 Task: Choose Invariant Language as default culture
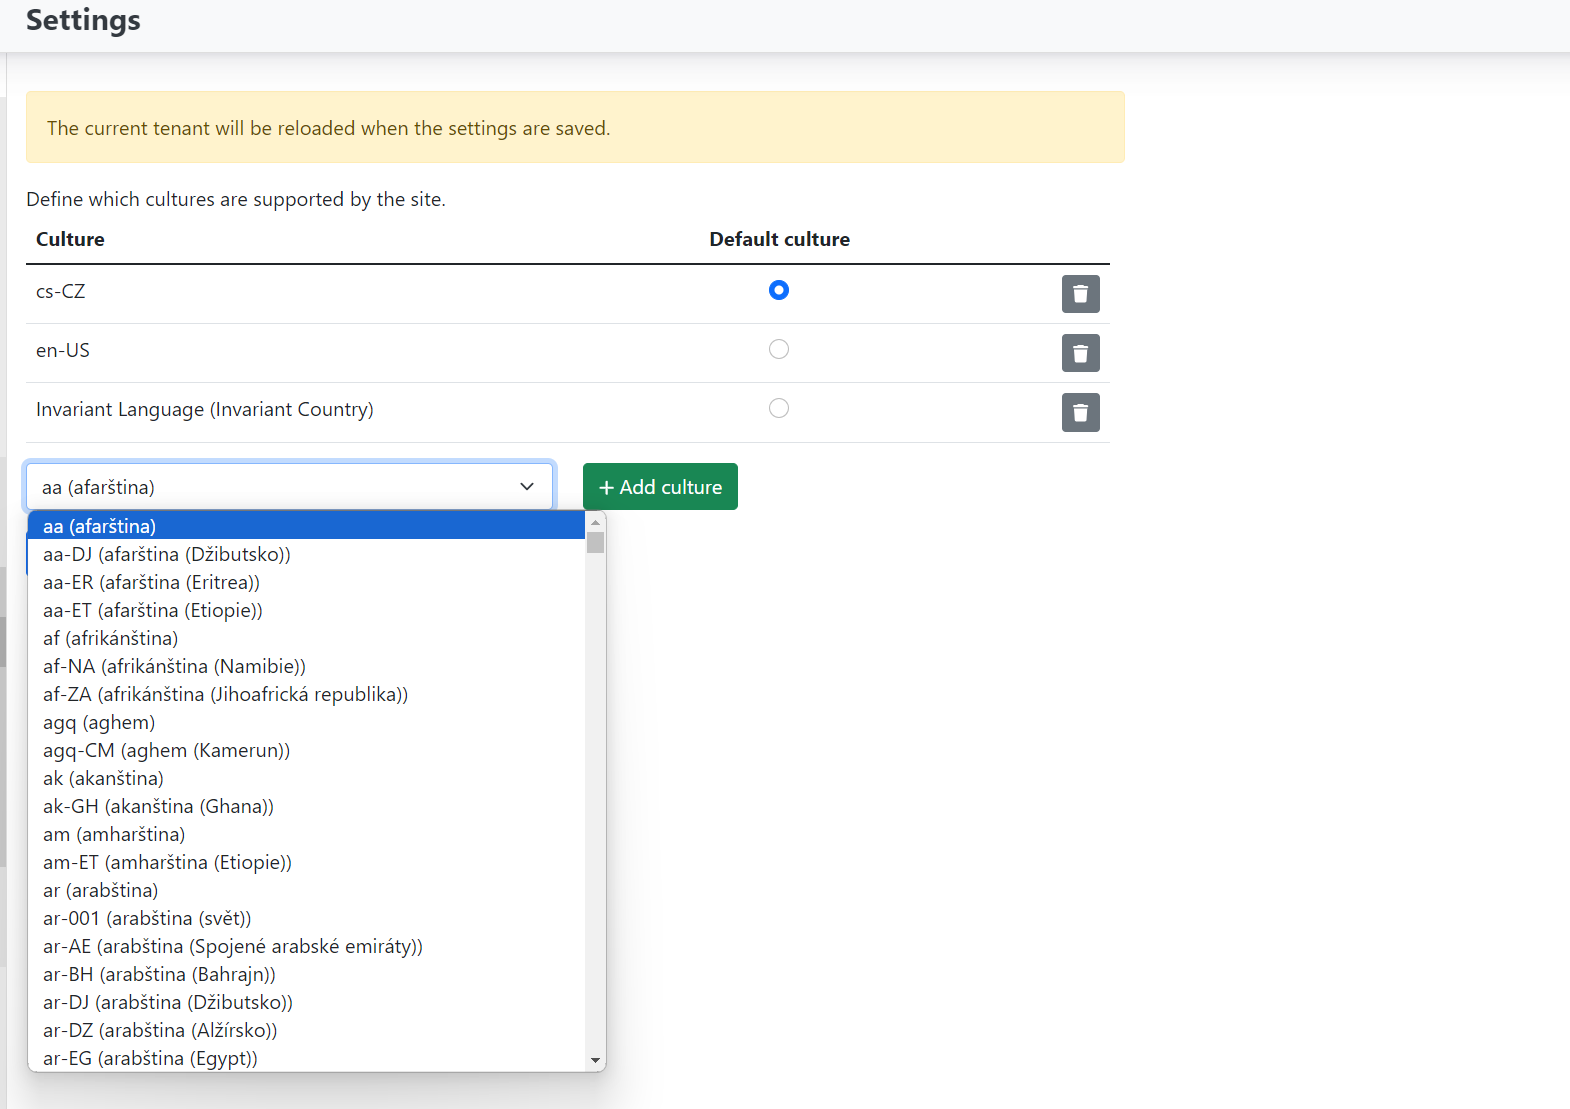point(778,408)
